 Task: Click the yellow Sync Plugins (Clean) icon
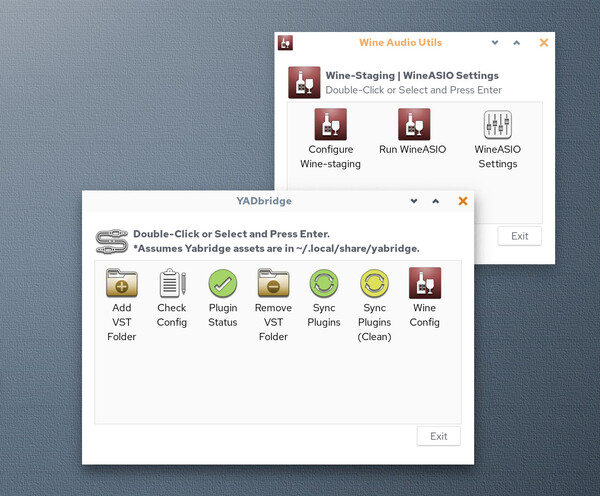click(374, 283)
